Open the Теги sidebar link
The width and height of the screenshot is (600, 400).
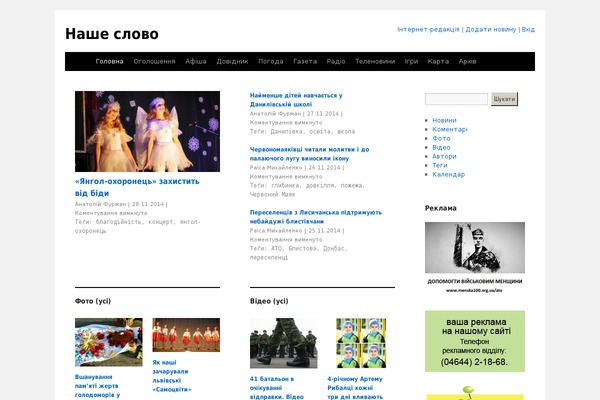(440, 165)
